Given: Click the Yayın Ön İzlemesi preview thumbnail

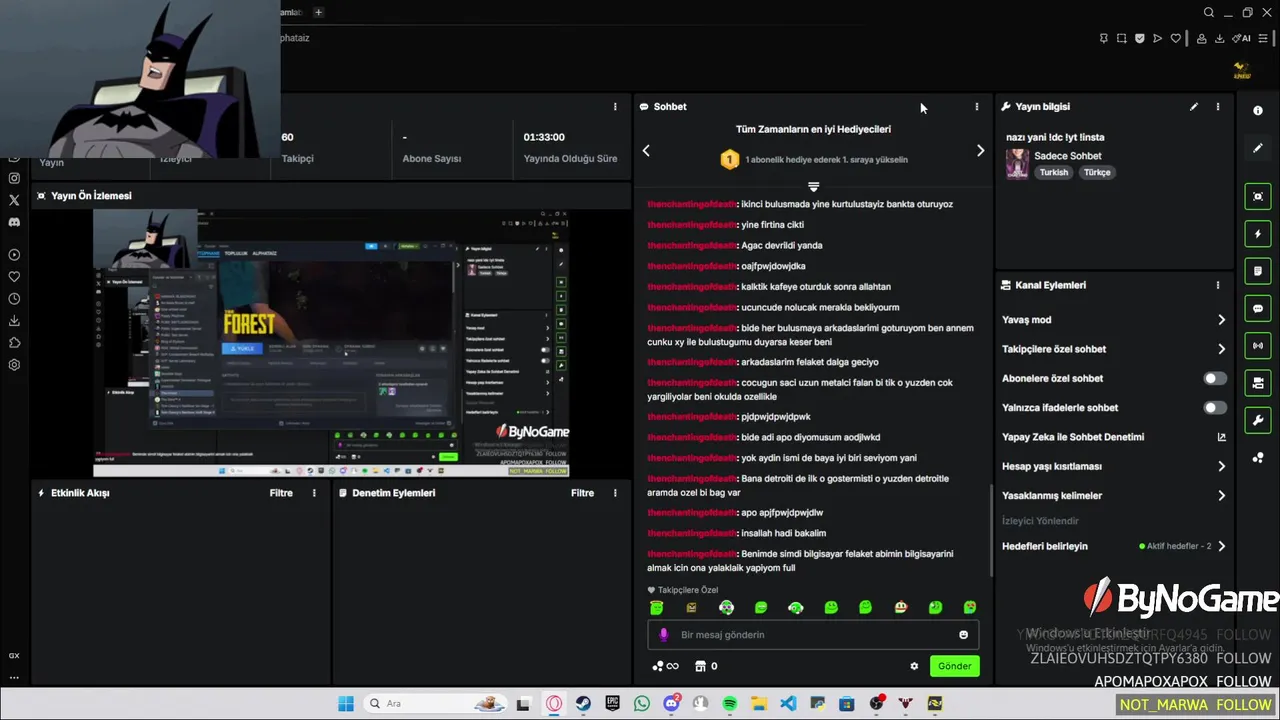Looking at the screenshot, I should [x=331, y=343].
